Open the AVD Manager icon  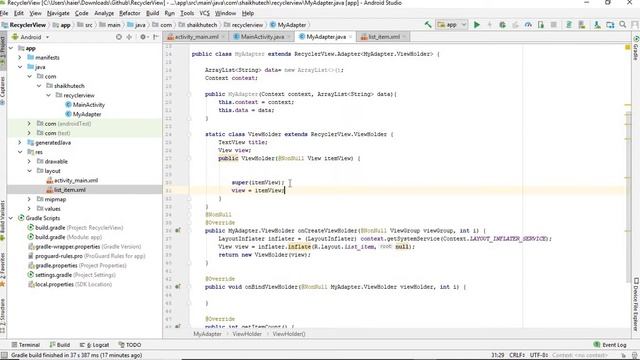tap(582, 24)
